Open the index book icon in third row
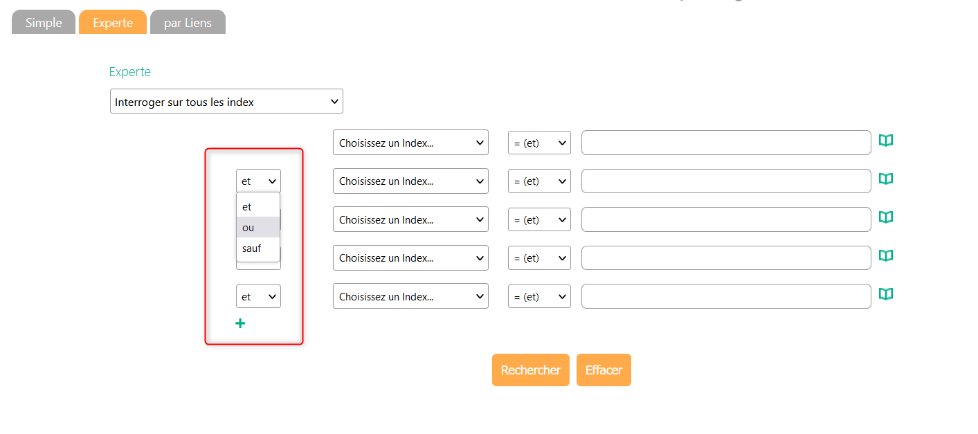Screen dimensions: 978x434 (885, 217)
